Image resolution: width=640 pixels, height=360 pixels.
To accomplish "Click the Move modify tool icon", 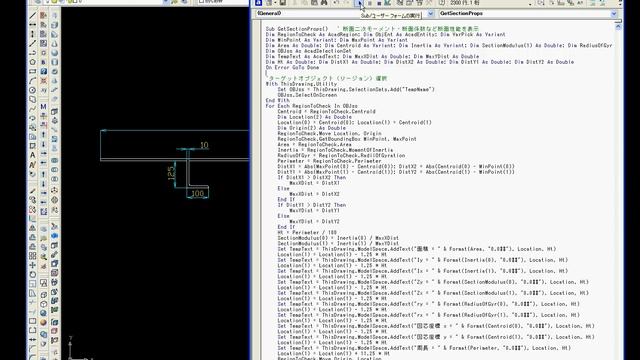I will coord(33,266).
